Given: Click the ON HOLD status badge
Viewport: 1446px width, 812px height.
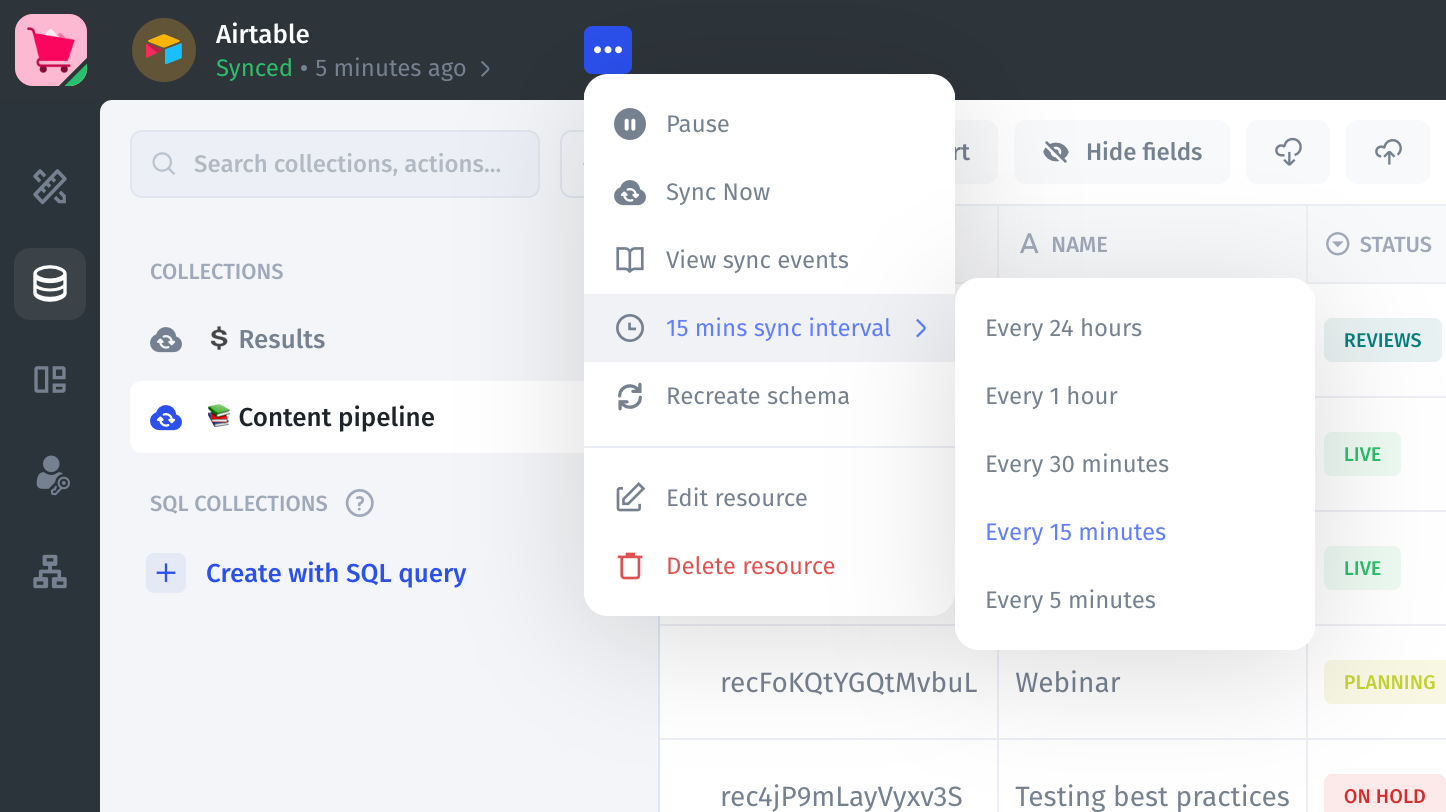Looking at the screenshot, I should 1385,796.
